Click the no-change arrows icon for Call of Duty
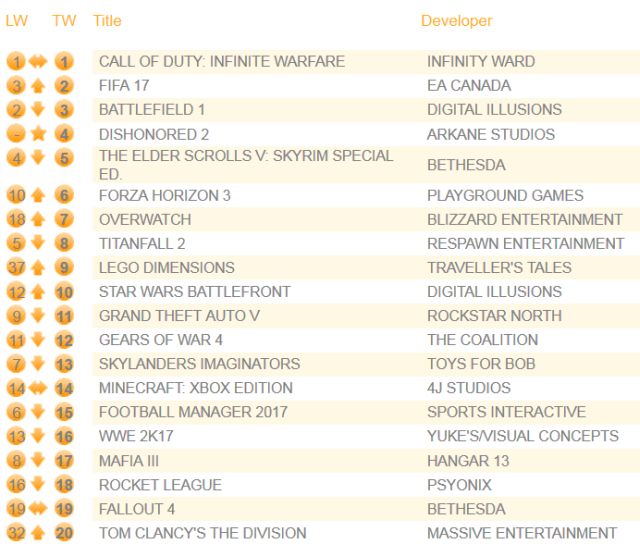 tap(39, 62)
